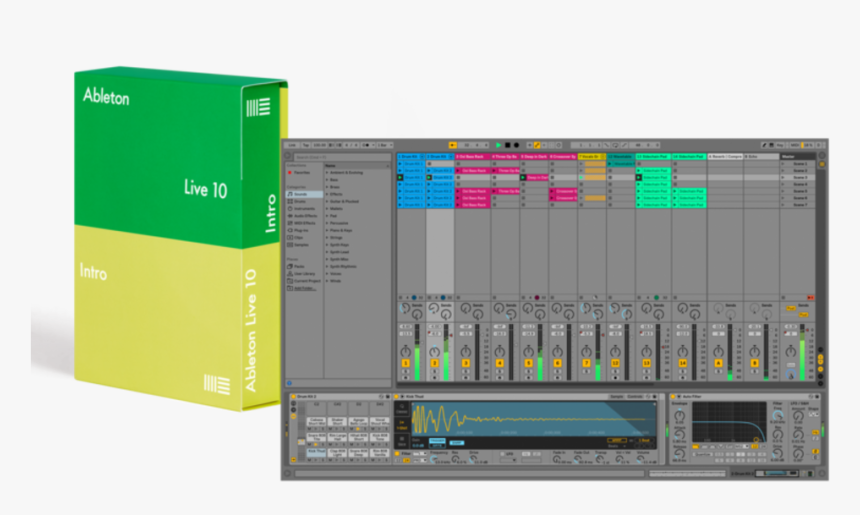Adjust Master track volume fader
The image size is (860, 515).
tap(804, 351)
